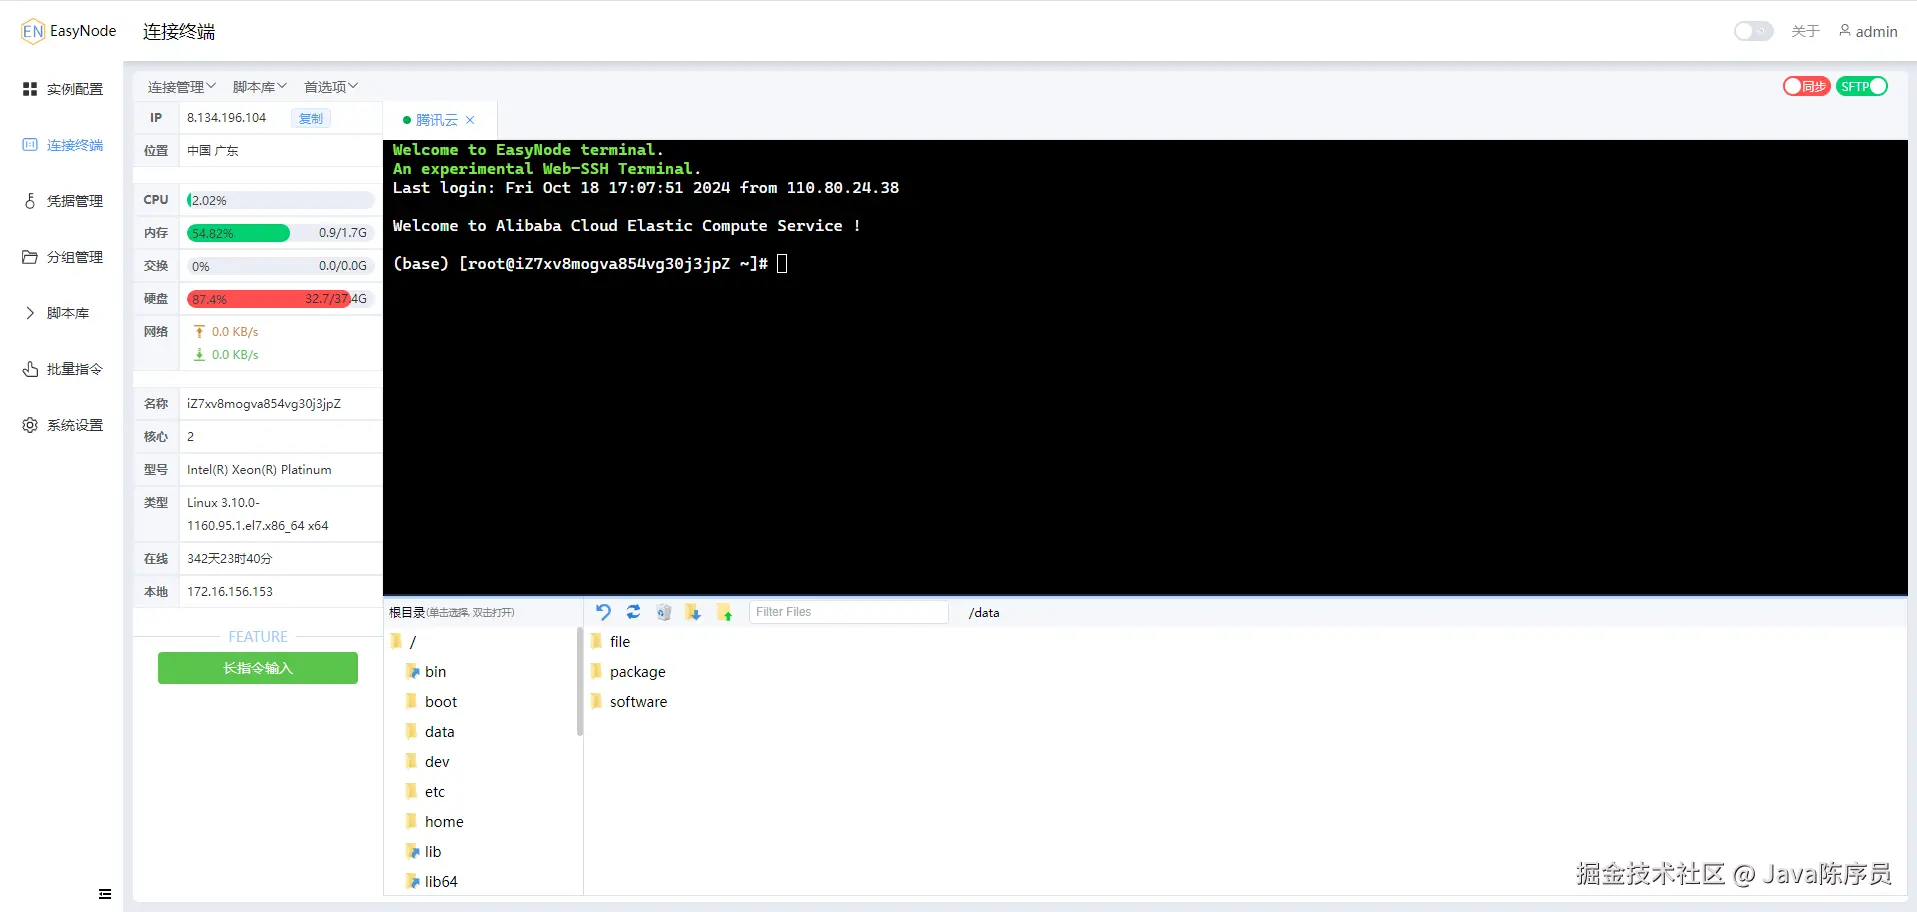Click the SFTP go-back arrow icon
The width and height of the screenshot is (1917, 912).
(x=603, y=612)
